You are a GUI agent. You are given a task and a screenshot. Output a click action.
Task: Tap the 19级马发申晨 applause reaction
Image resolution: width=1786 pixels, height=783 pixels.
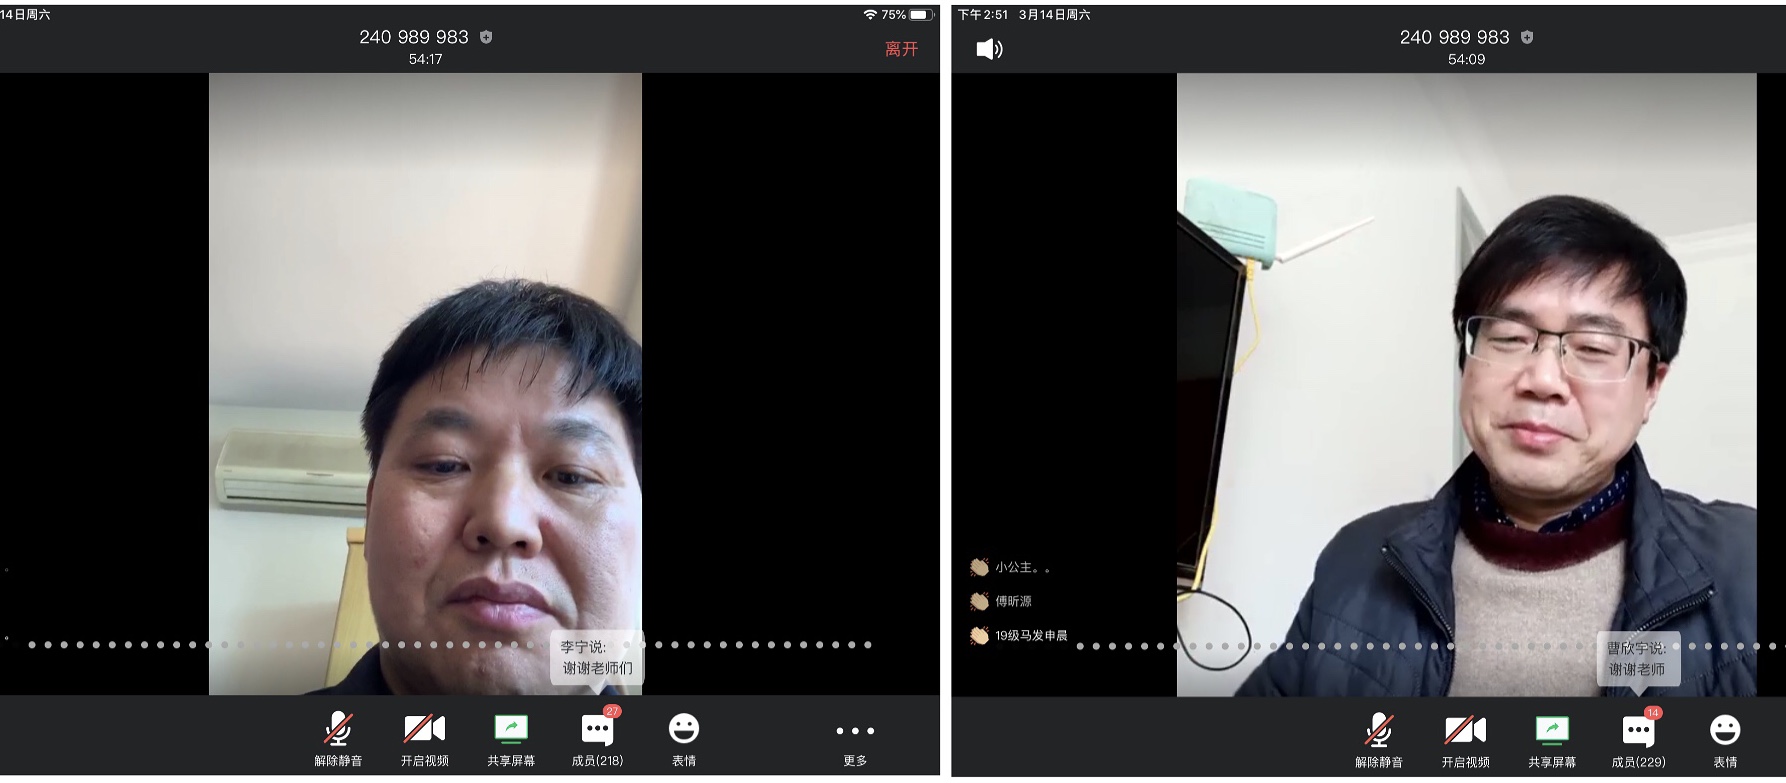(1020, 636)
